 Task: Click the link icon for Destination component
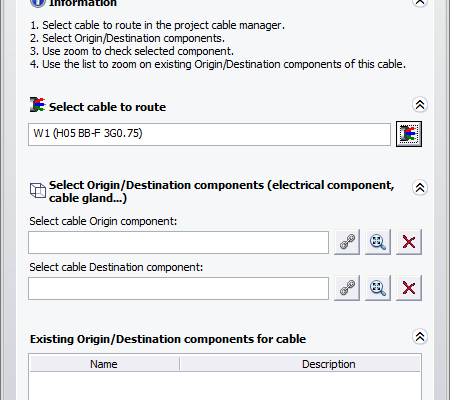347,288
